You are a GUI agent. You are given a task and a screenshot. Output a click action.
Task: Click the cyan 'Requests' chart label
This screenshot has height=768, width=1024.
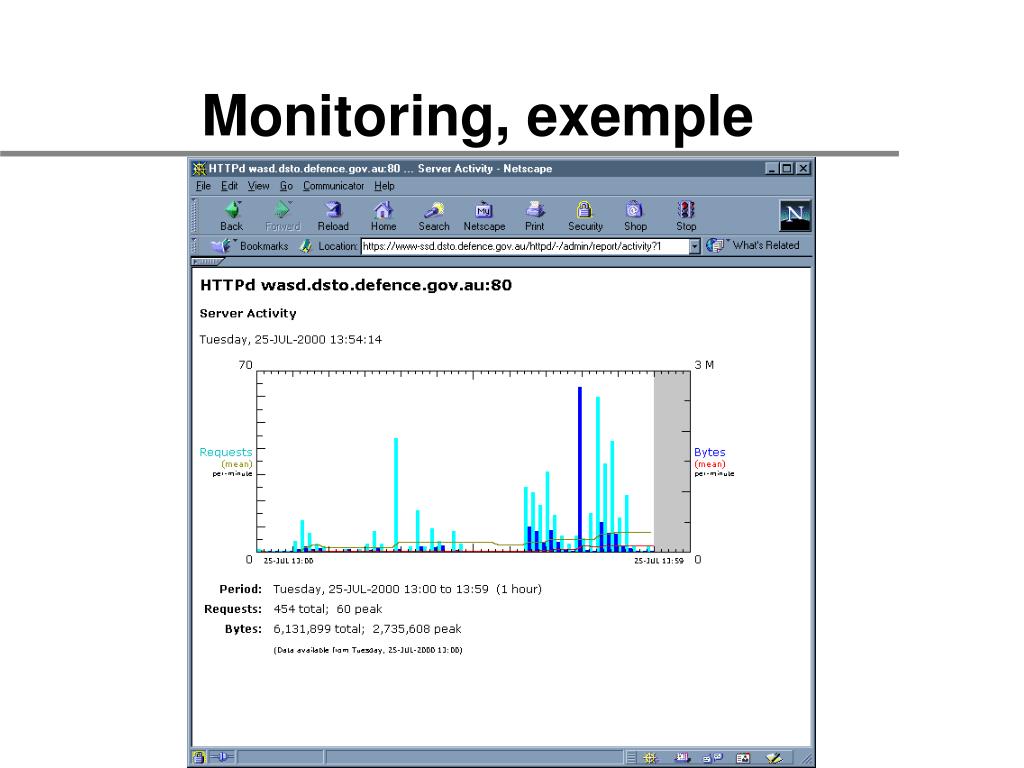click(225, 452)
